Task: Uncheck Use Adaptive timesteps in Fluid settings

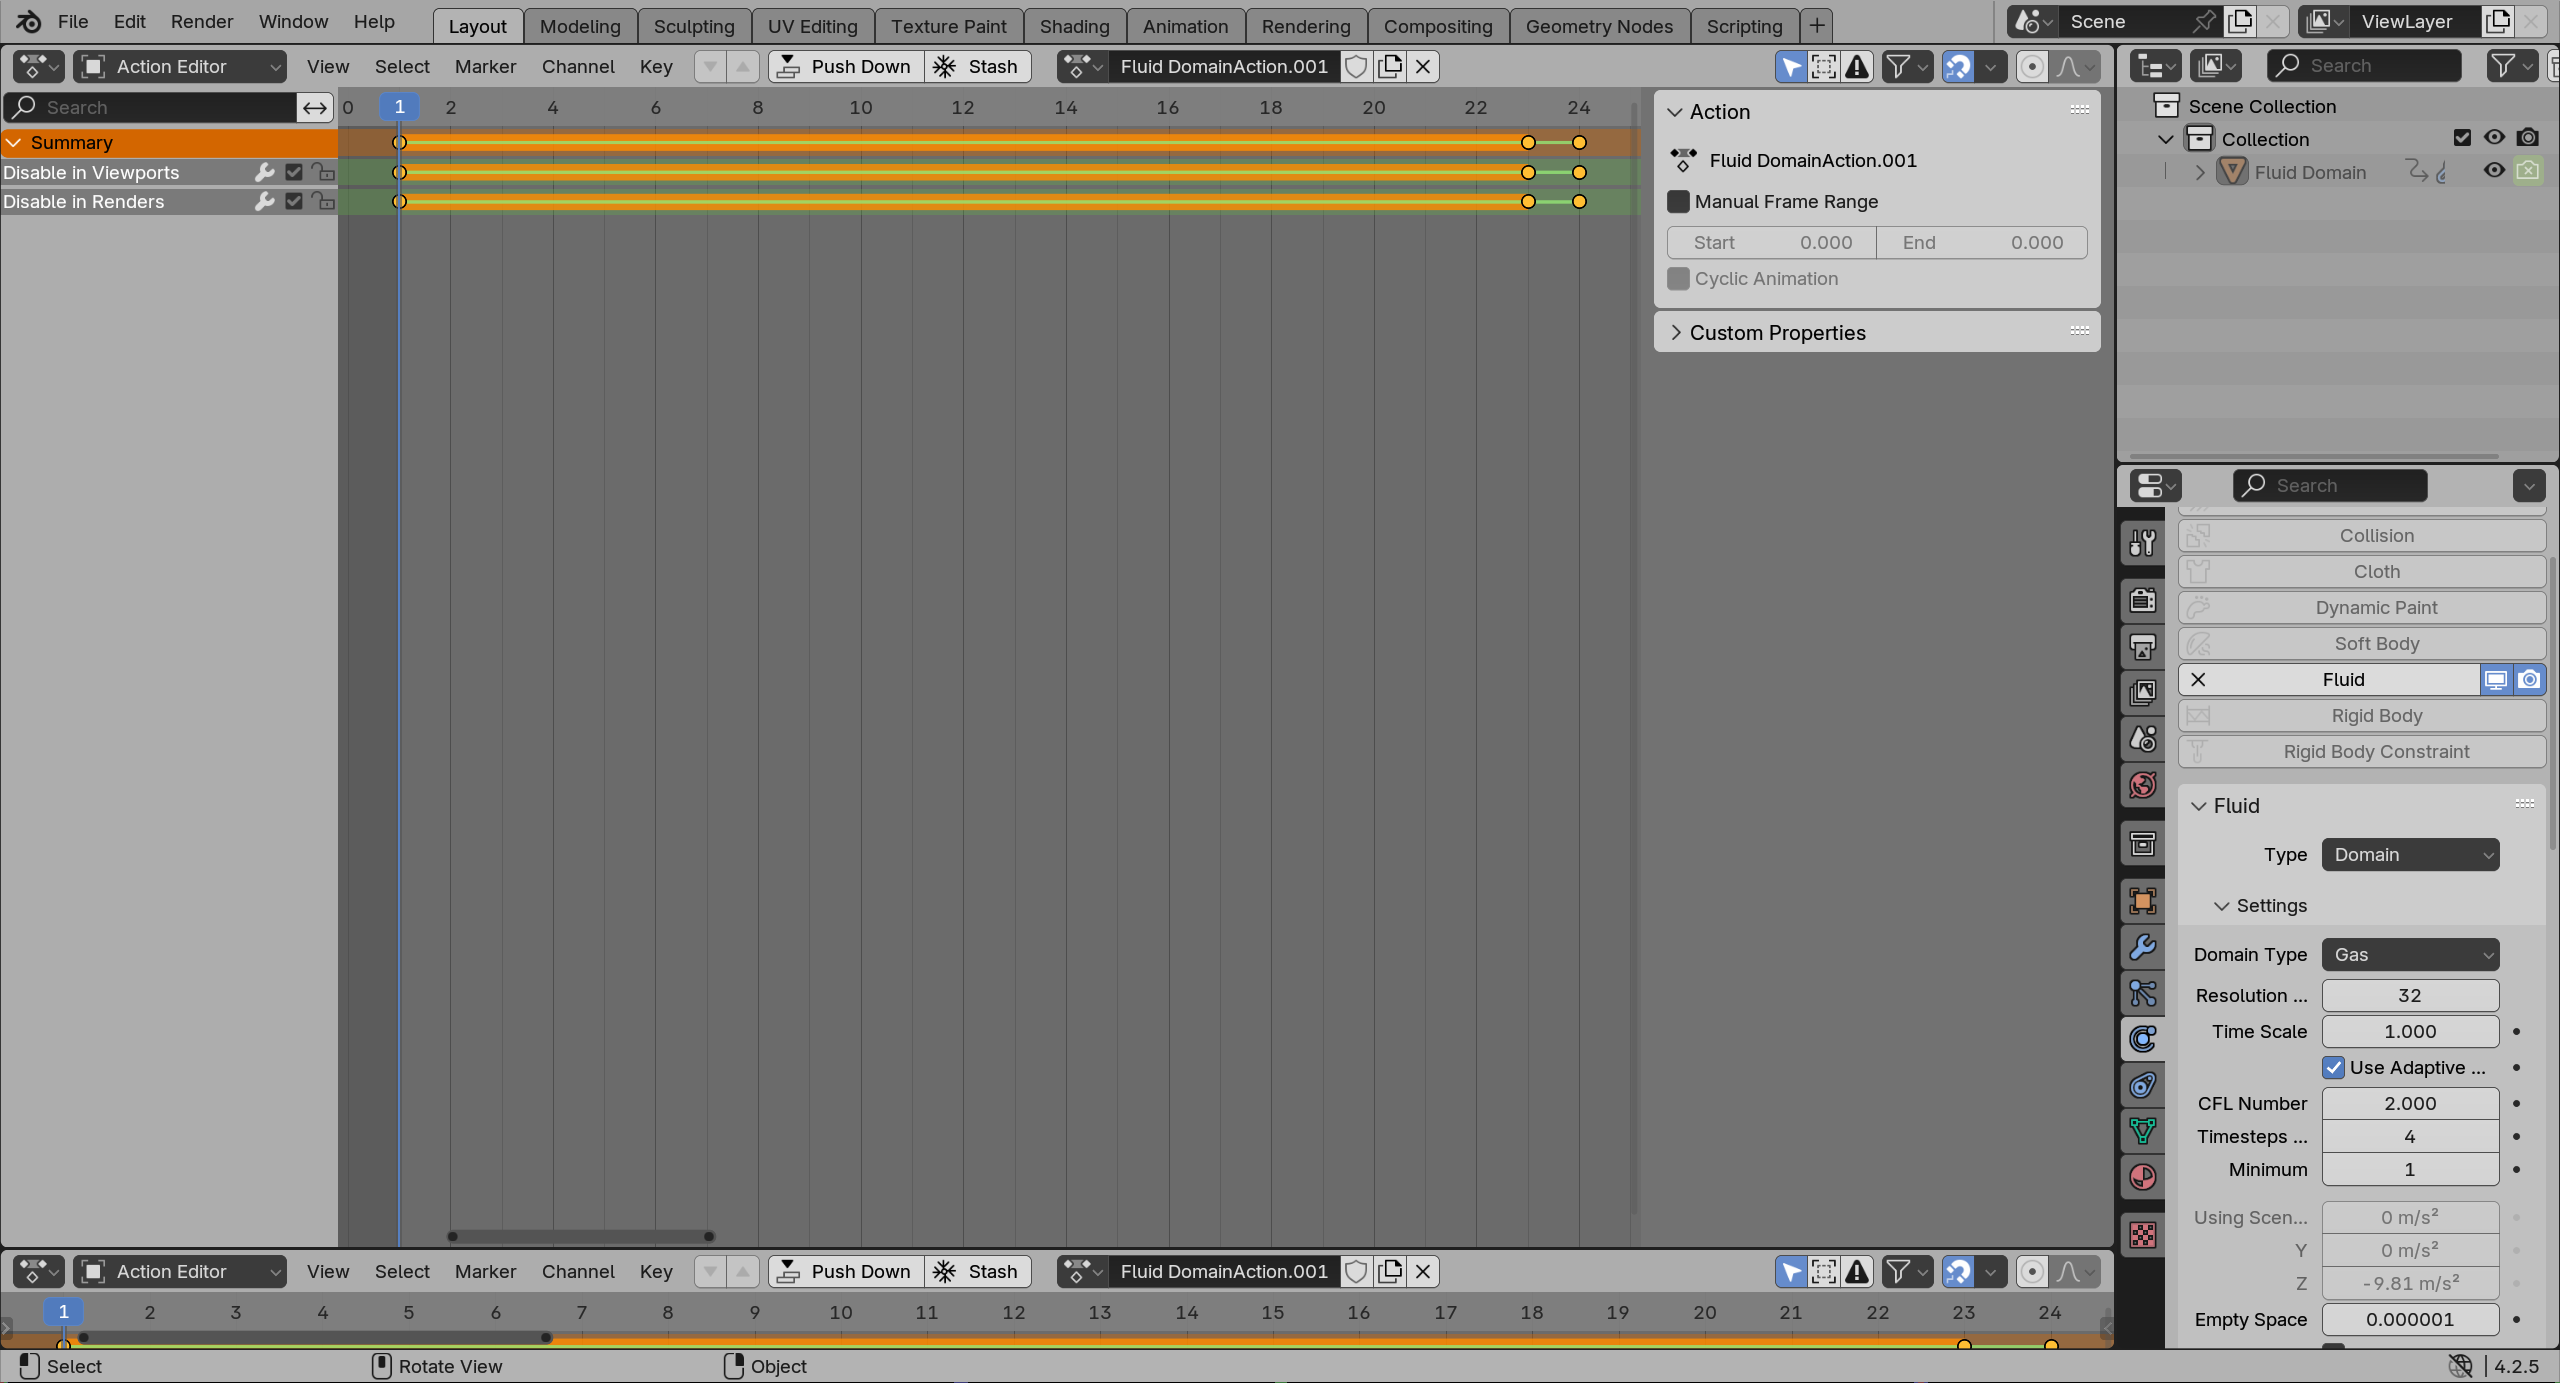Action: click(x=2334, y=1067)
